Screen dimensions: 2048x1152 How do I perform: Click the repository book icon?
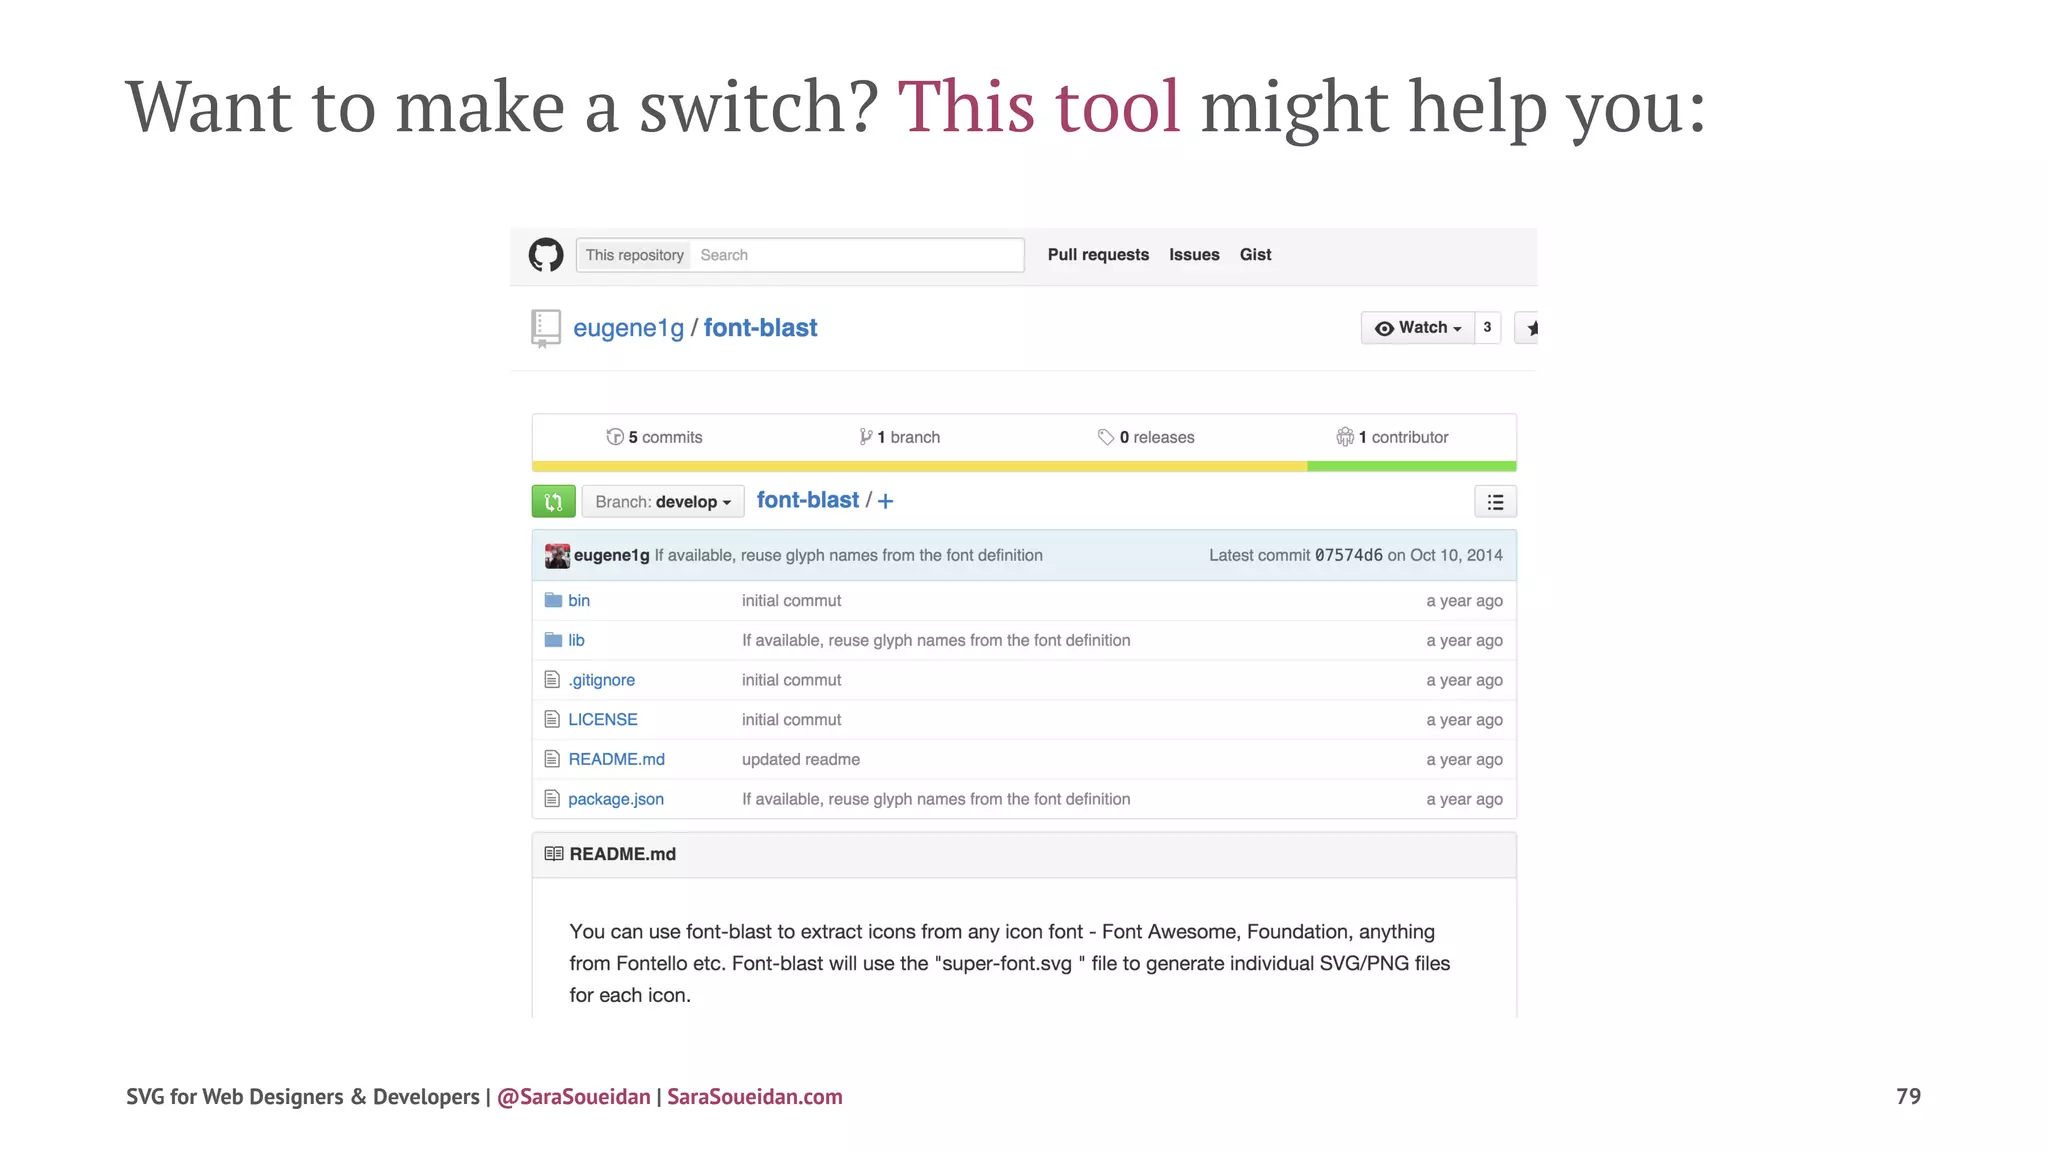pos(546,328)
